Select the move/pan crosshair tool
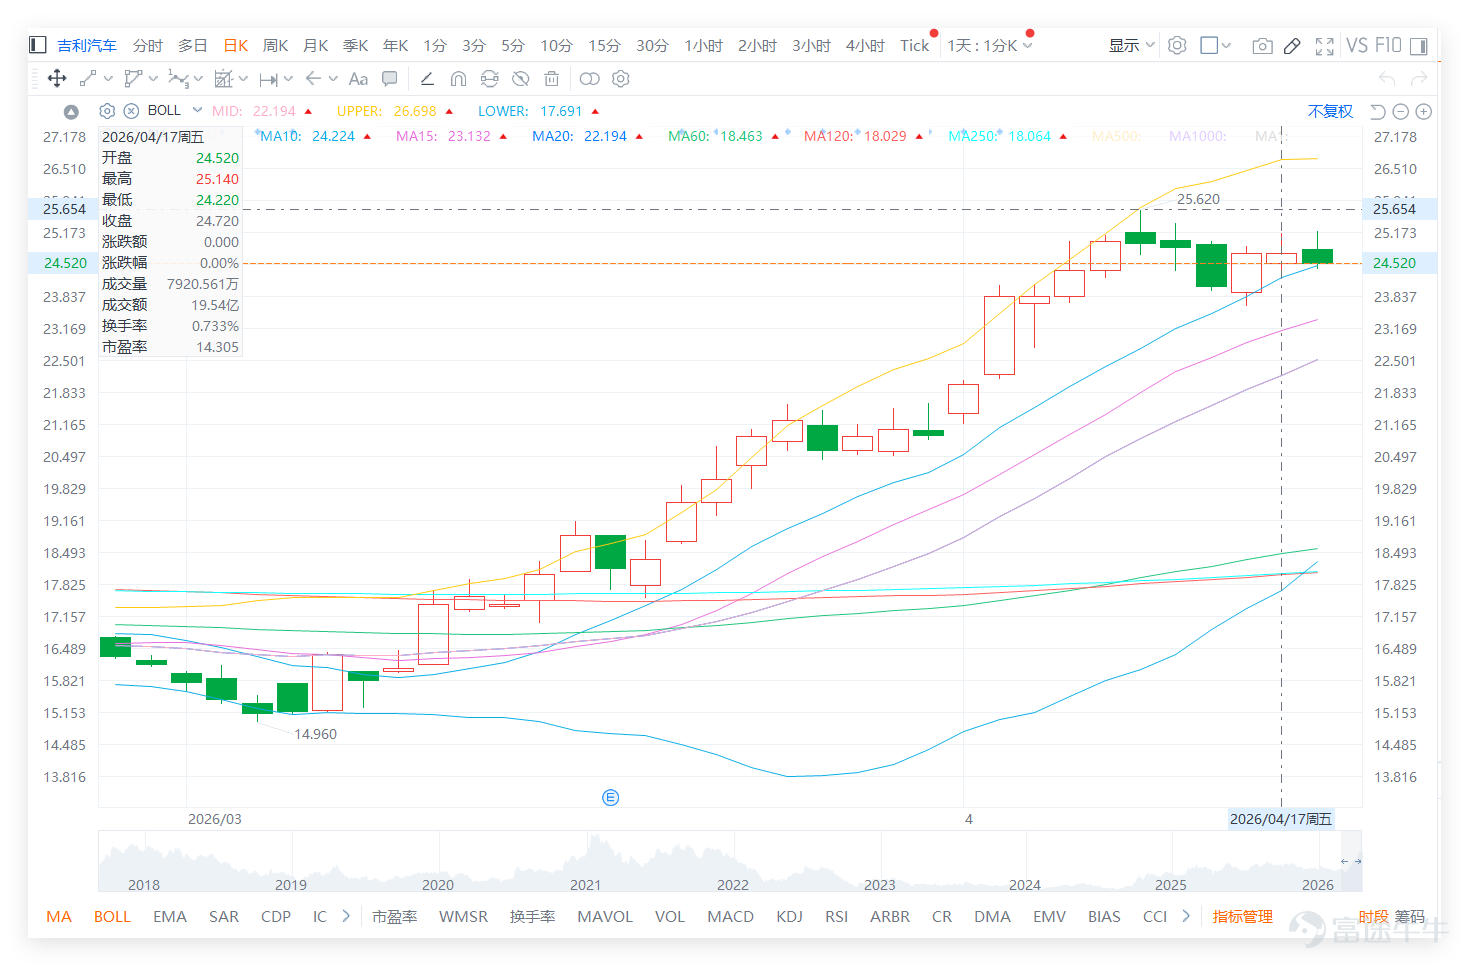1469x966 pixels. click(57, 78)
